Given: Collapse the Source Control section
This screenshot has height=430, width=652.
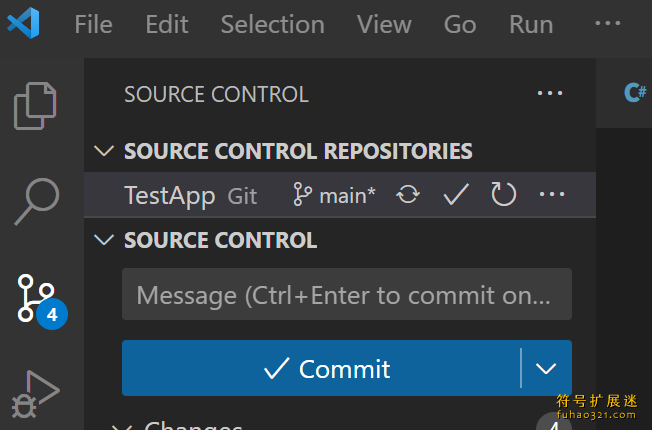Looking at the screenshot, I should coord(104,240).
